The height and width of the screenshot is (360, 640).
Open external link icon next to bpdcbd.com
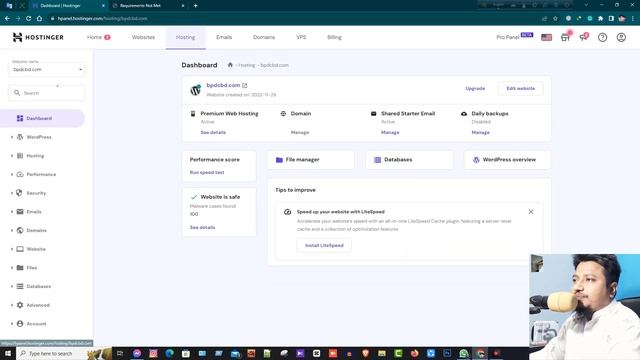pos(244,85)
